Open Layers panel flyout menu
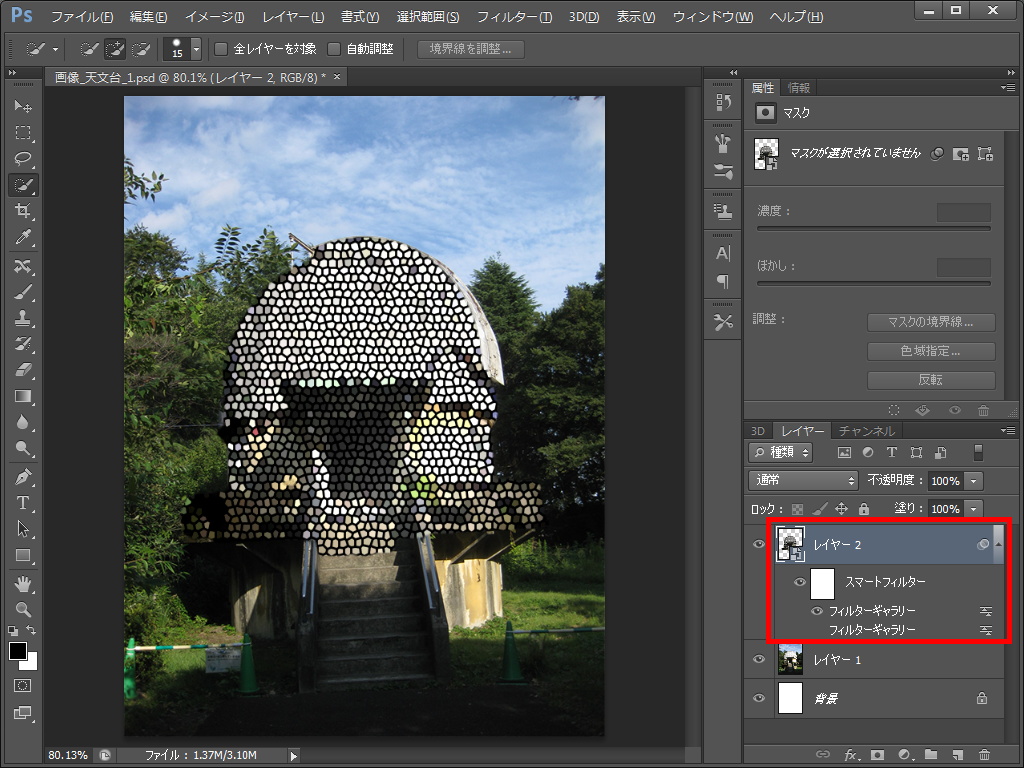This screenshot has height=768, width=1024. [1009, 430]
